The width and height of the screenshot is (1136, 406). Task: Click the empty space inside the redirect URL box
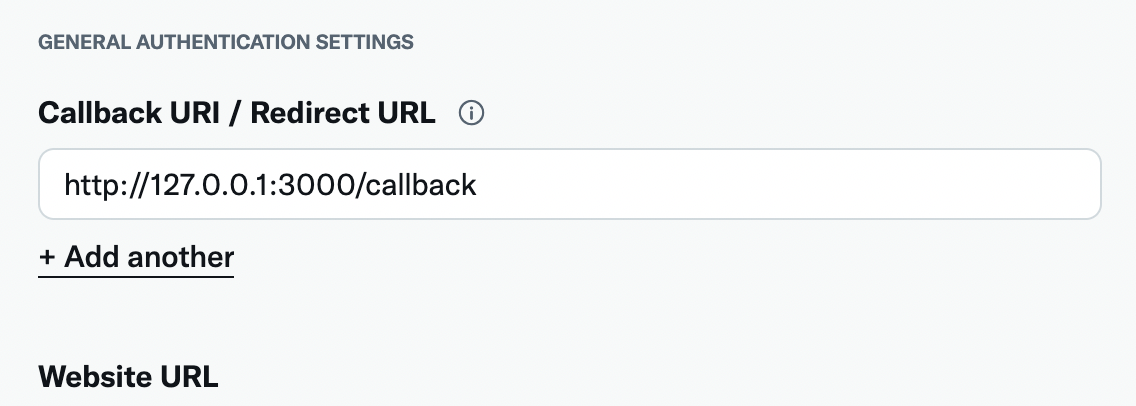pos(790,184)
